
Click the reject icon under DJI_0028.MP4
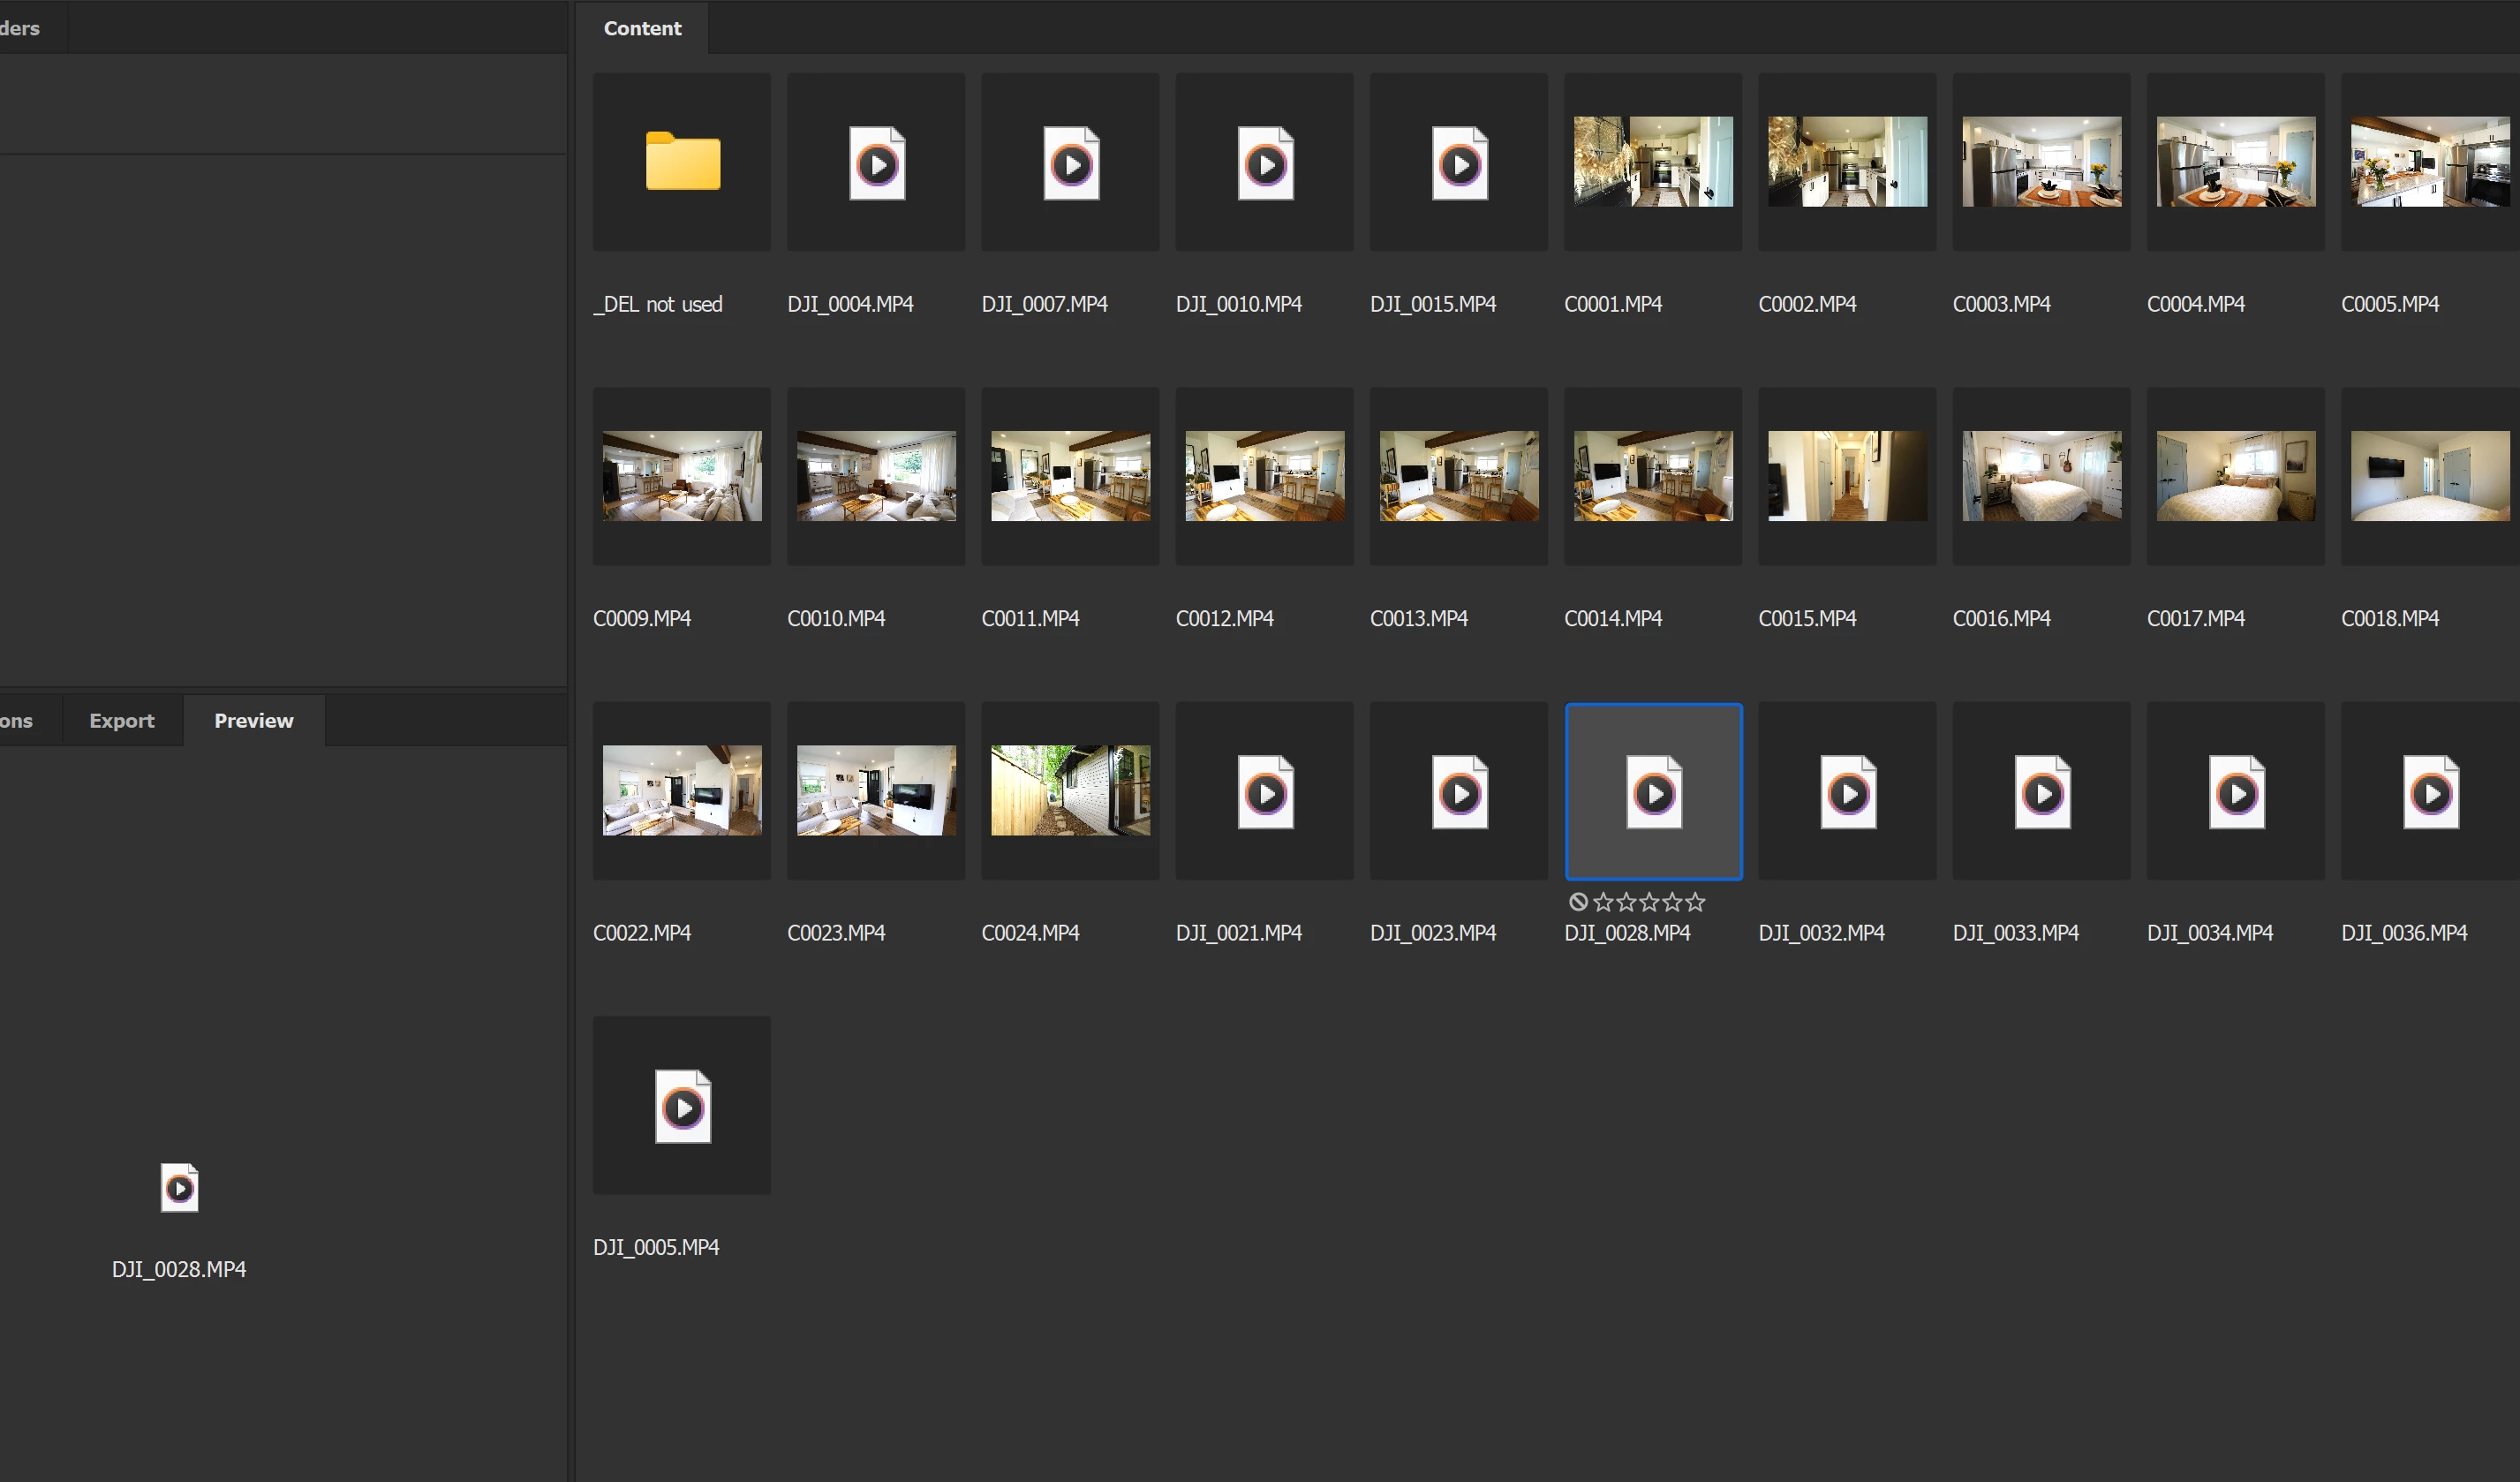coord(1578,902)
